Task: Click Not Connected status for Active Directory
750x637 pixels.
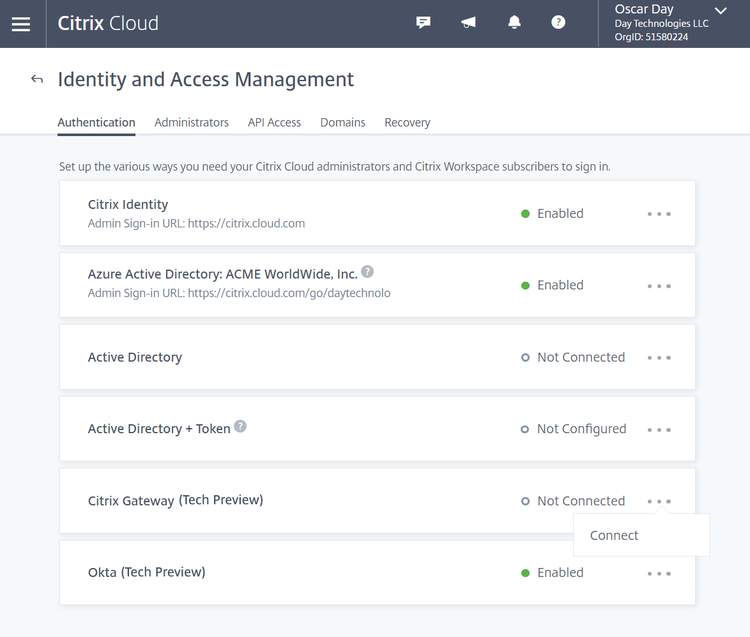Action: [573, 357]
